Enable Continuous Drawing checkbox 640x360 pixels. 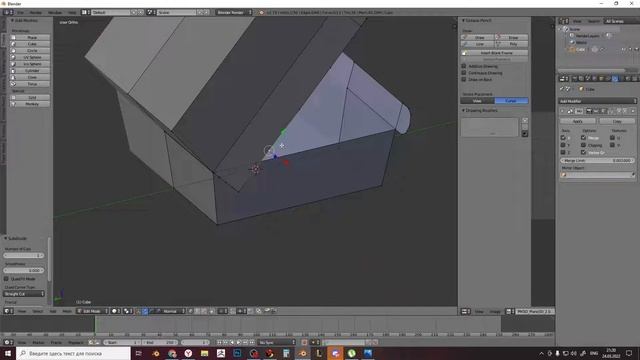(464, 73)
